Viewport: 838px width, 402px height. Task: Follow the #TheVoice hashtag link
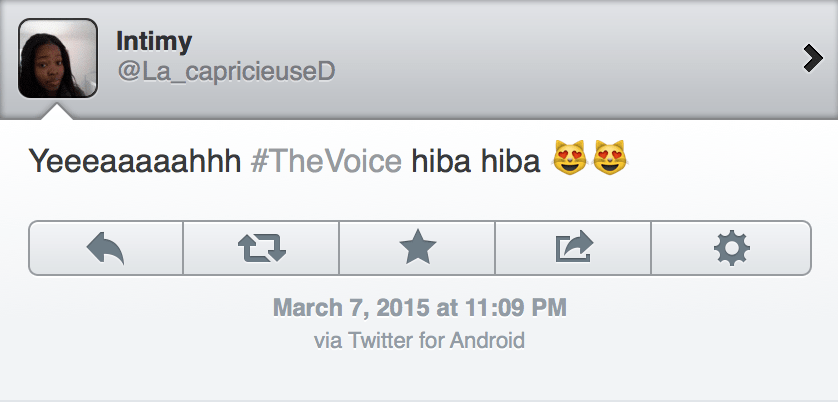coord(325,160)
